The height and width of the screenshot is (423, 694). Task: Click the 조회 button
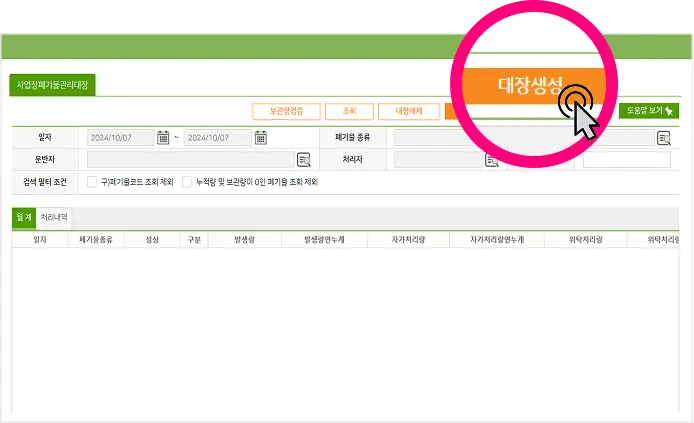tap(349, 111)
